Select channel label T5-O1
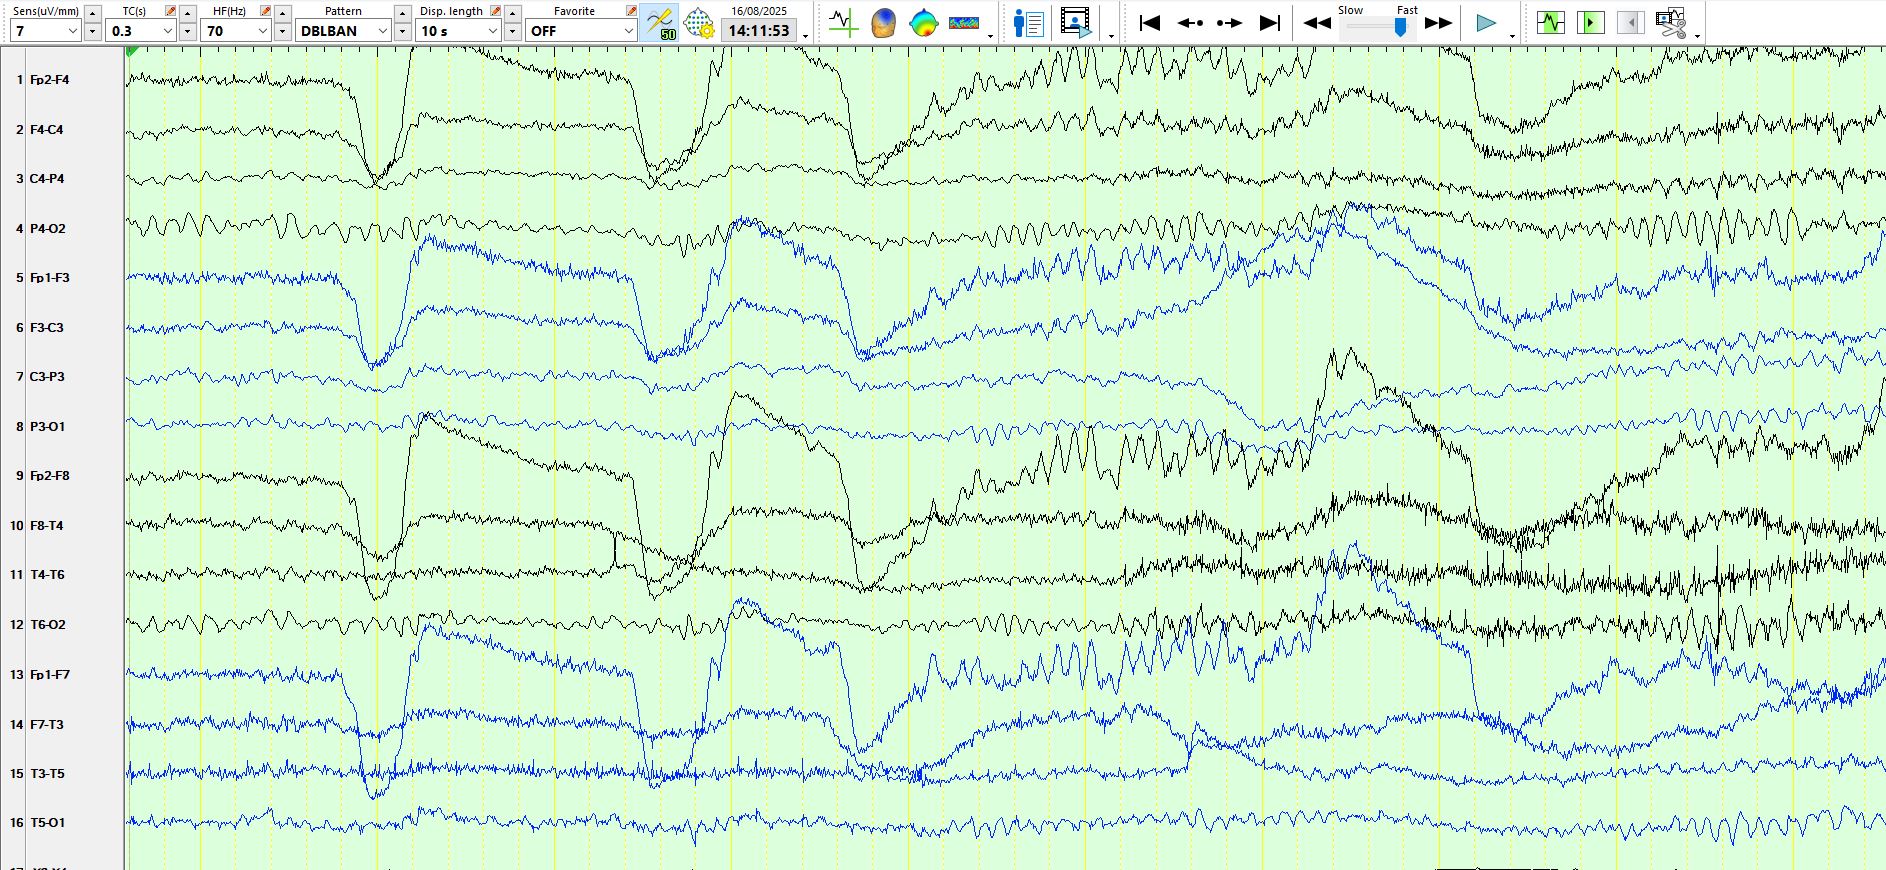Viewport: 1886px width, 870px height. 48,823
